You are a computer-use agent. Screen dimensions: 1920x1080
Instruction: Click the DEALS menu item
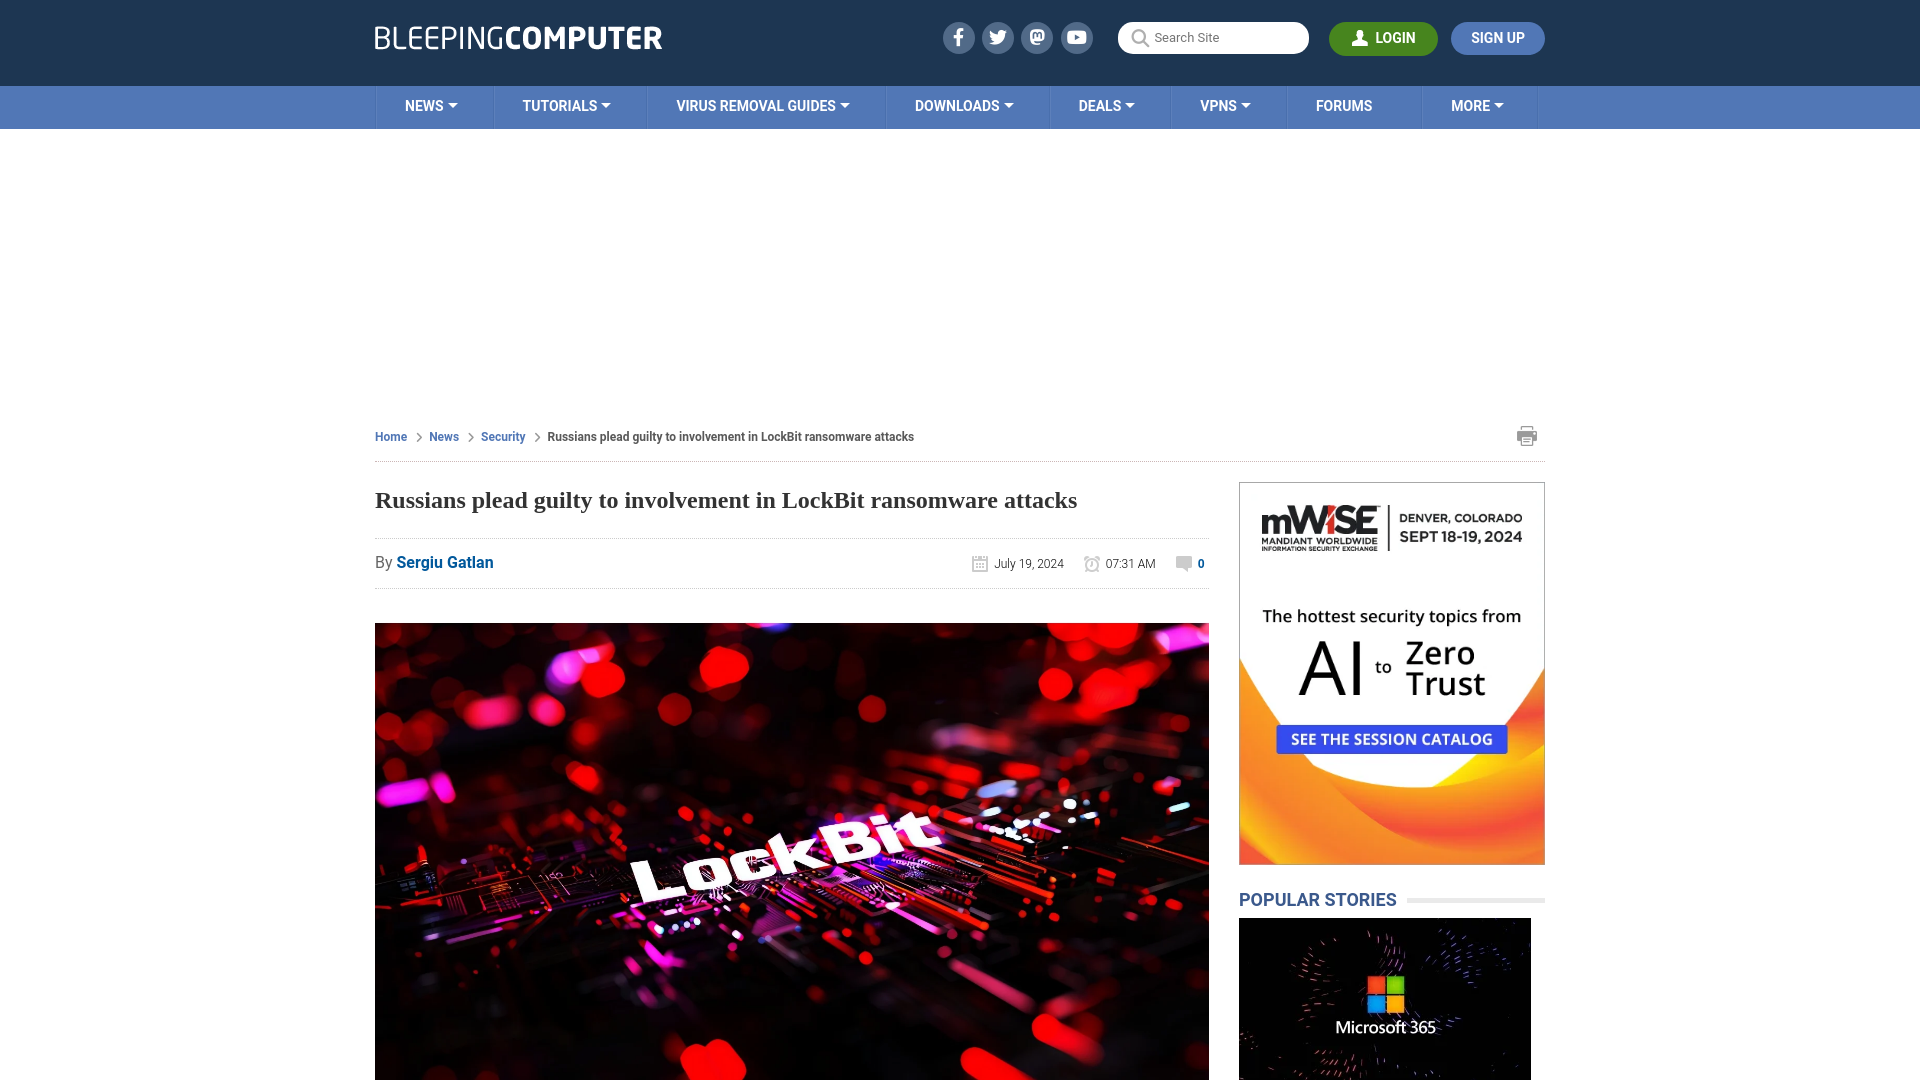[x=1105, y=105]
